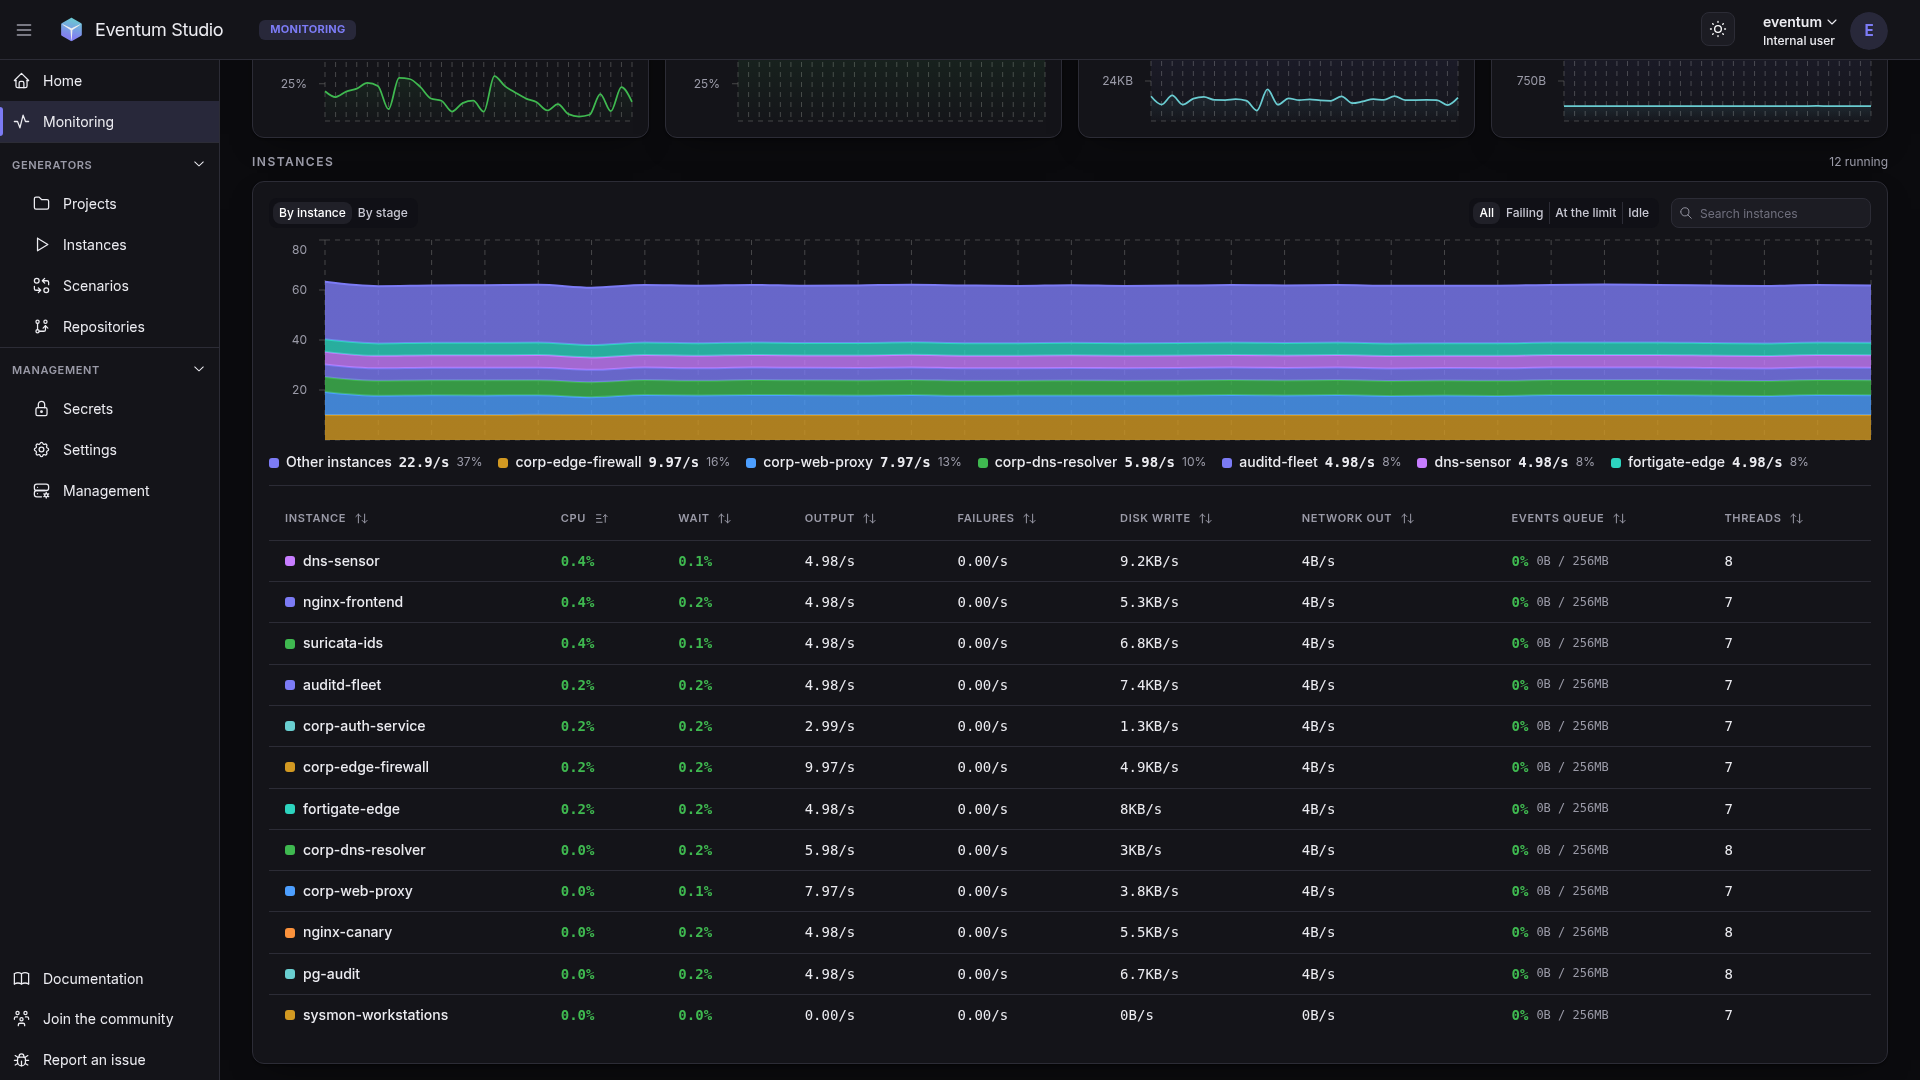Viewport: 1920px width, 1080px height.
Task: Open the Documentation link
Action: click(92, 979)
